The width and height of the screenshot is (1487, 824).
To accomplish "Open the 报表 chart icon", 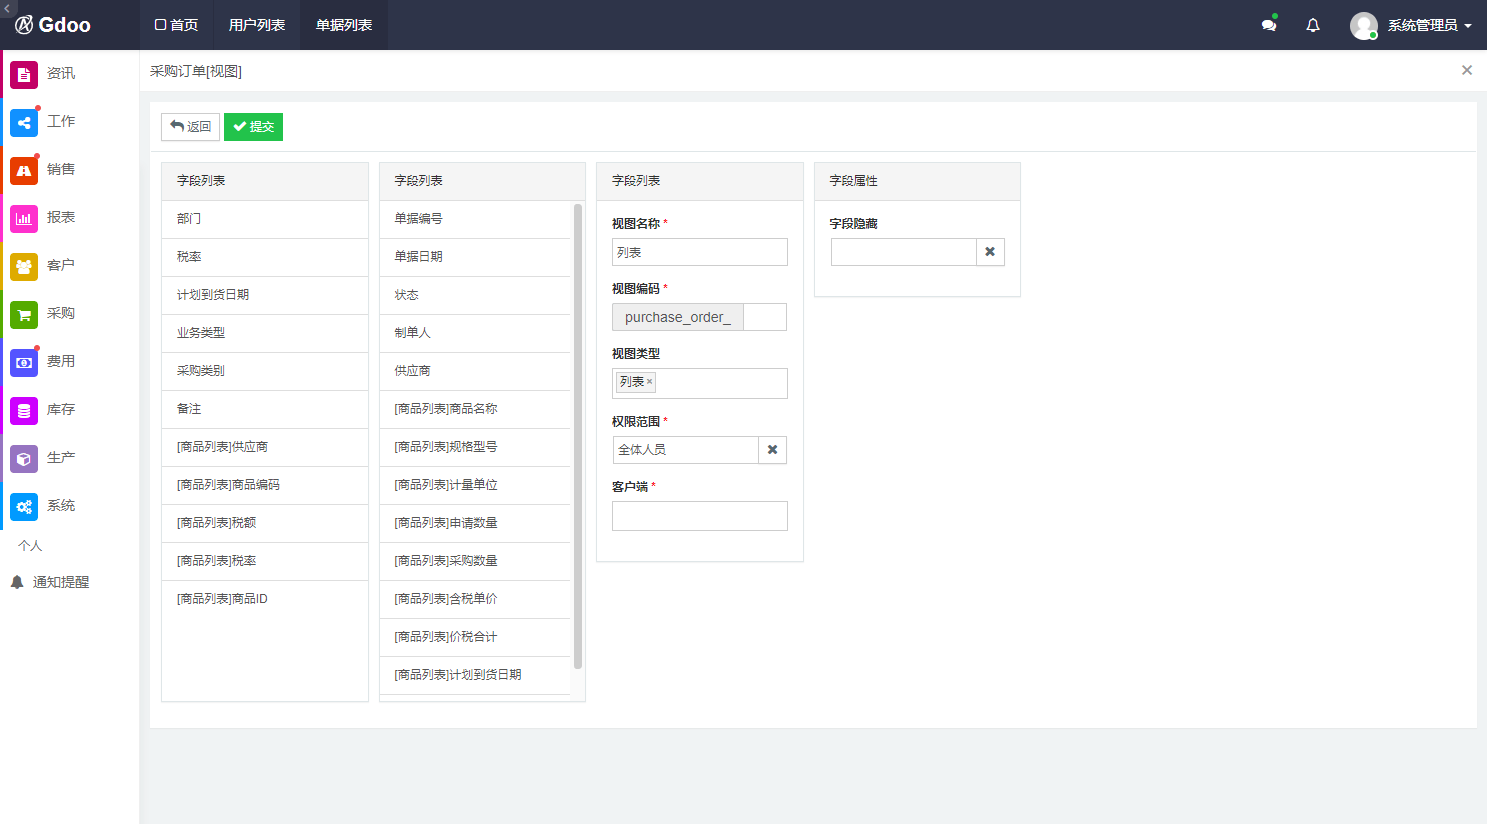I will [24, 218].
